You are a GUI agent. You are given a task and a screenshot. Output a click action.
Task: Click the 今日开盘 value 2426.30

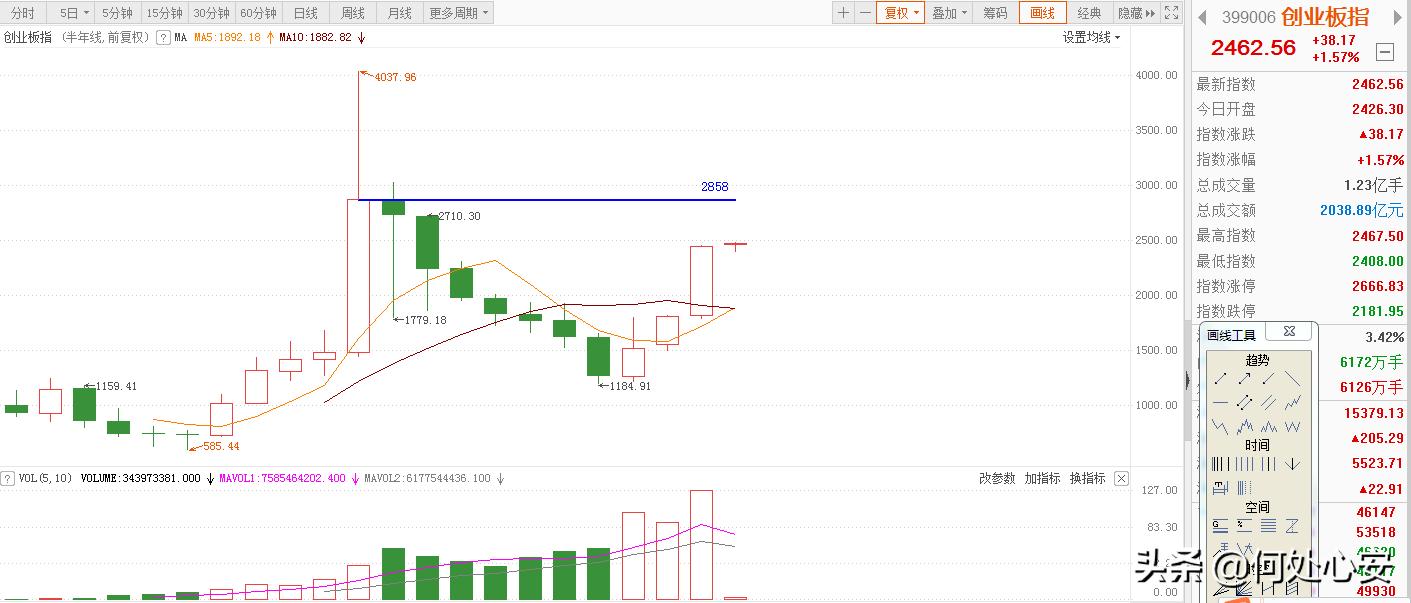click(1378, 109)
